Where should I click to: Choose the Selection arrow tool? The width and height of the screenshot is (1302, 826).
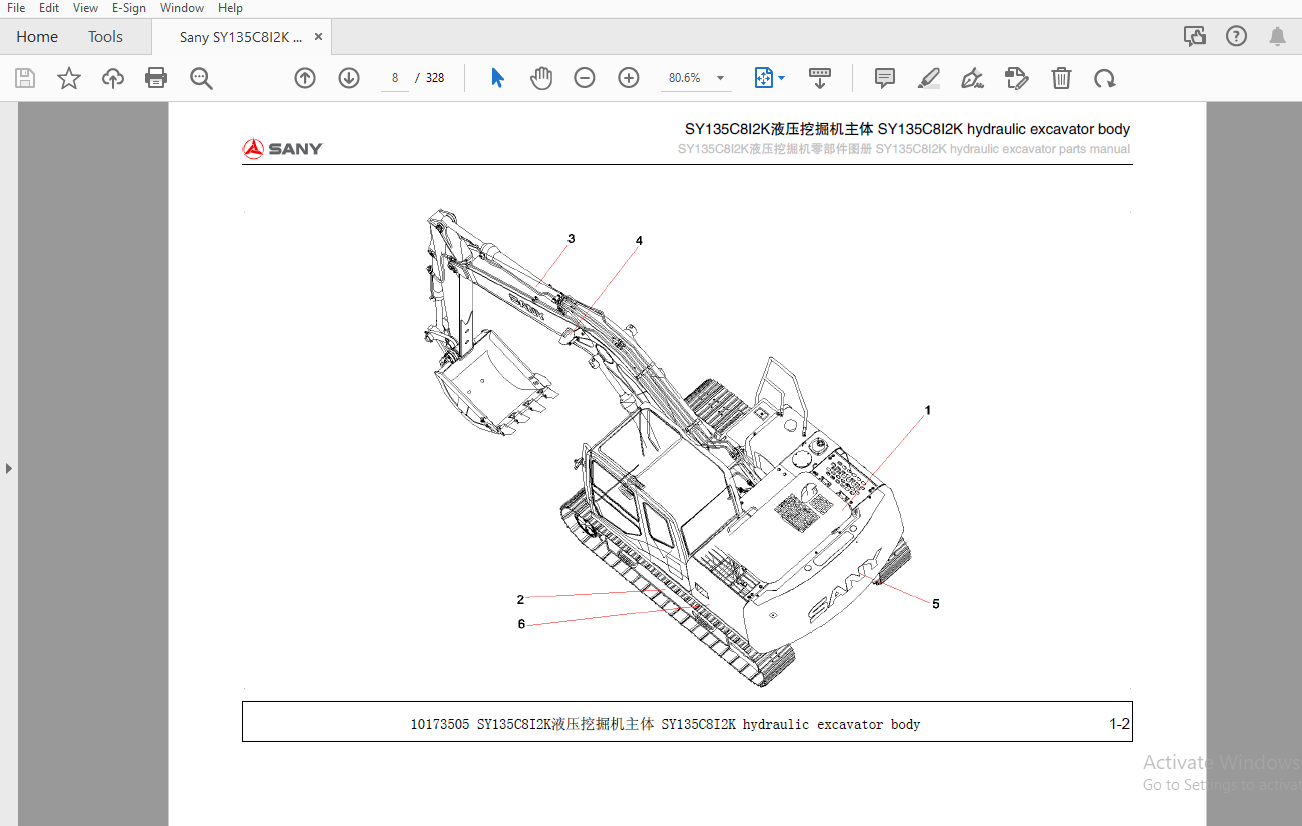[497, 78]
